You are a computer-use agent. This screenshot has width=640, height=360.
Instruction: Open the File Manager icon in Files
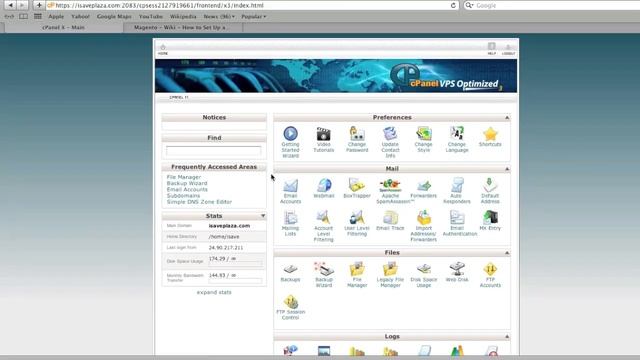[x=357, y=269]
